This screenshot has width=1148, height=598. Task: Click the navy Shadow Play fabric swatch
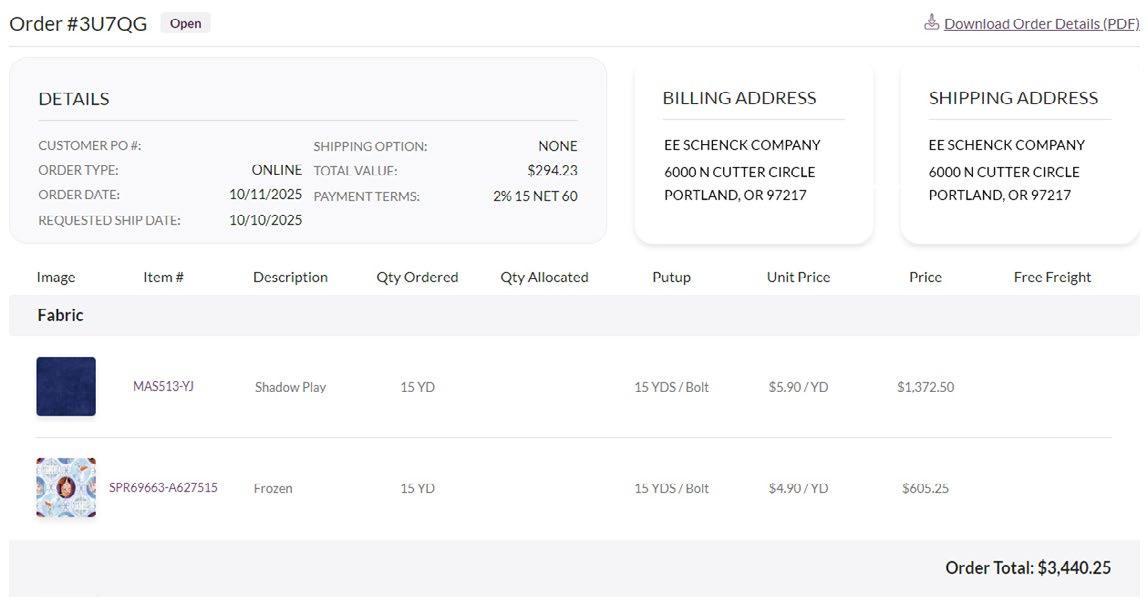[x=66, y=386]
